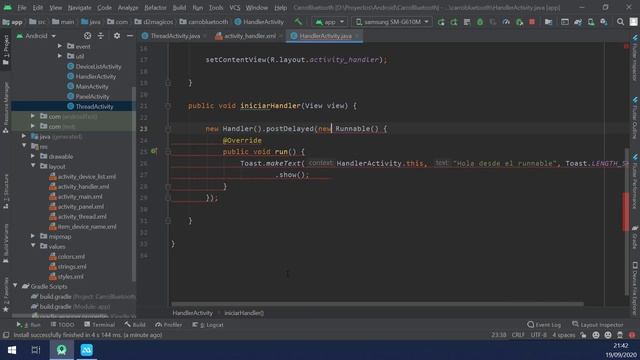Open Android Studio from Windows taskbar
Image resolution: width=640 pixels, height=360 pixels.
[62, 350]
